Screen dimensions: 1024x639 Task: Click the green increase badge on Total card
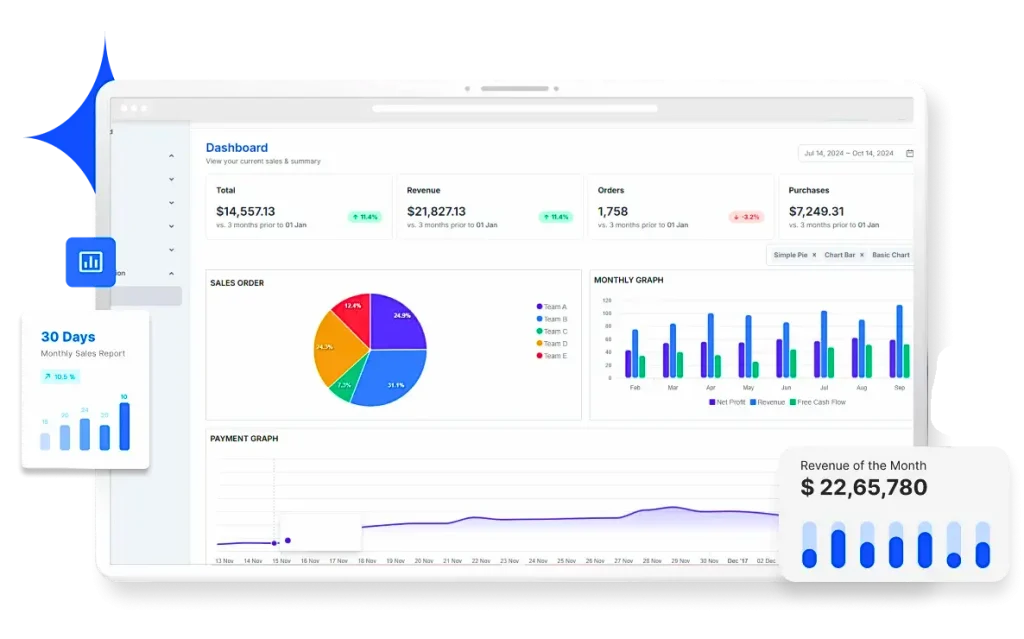(x=366, y=216)
